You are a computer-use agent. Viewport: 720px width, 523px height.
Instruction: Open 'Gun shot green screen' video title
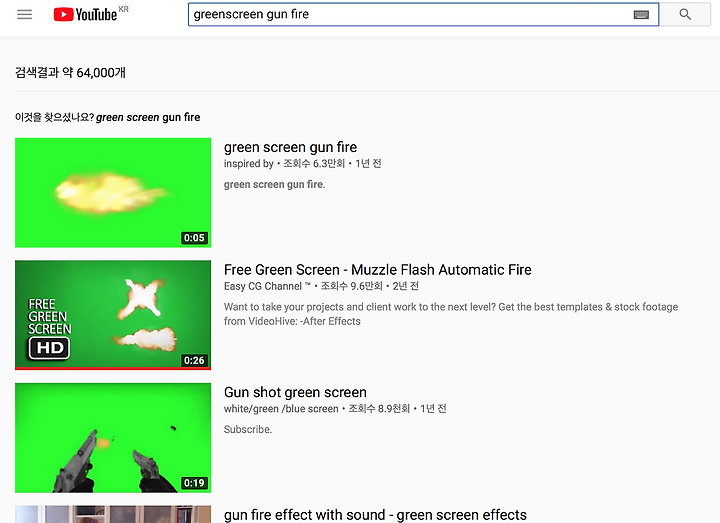[x=295, y=392]
